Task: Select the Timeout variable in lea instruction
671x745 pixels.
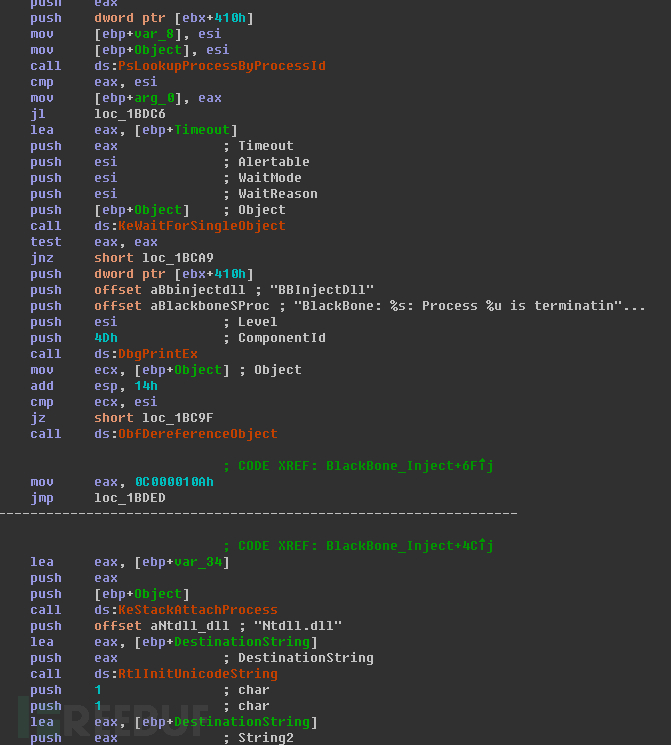Action: point(202,130)
